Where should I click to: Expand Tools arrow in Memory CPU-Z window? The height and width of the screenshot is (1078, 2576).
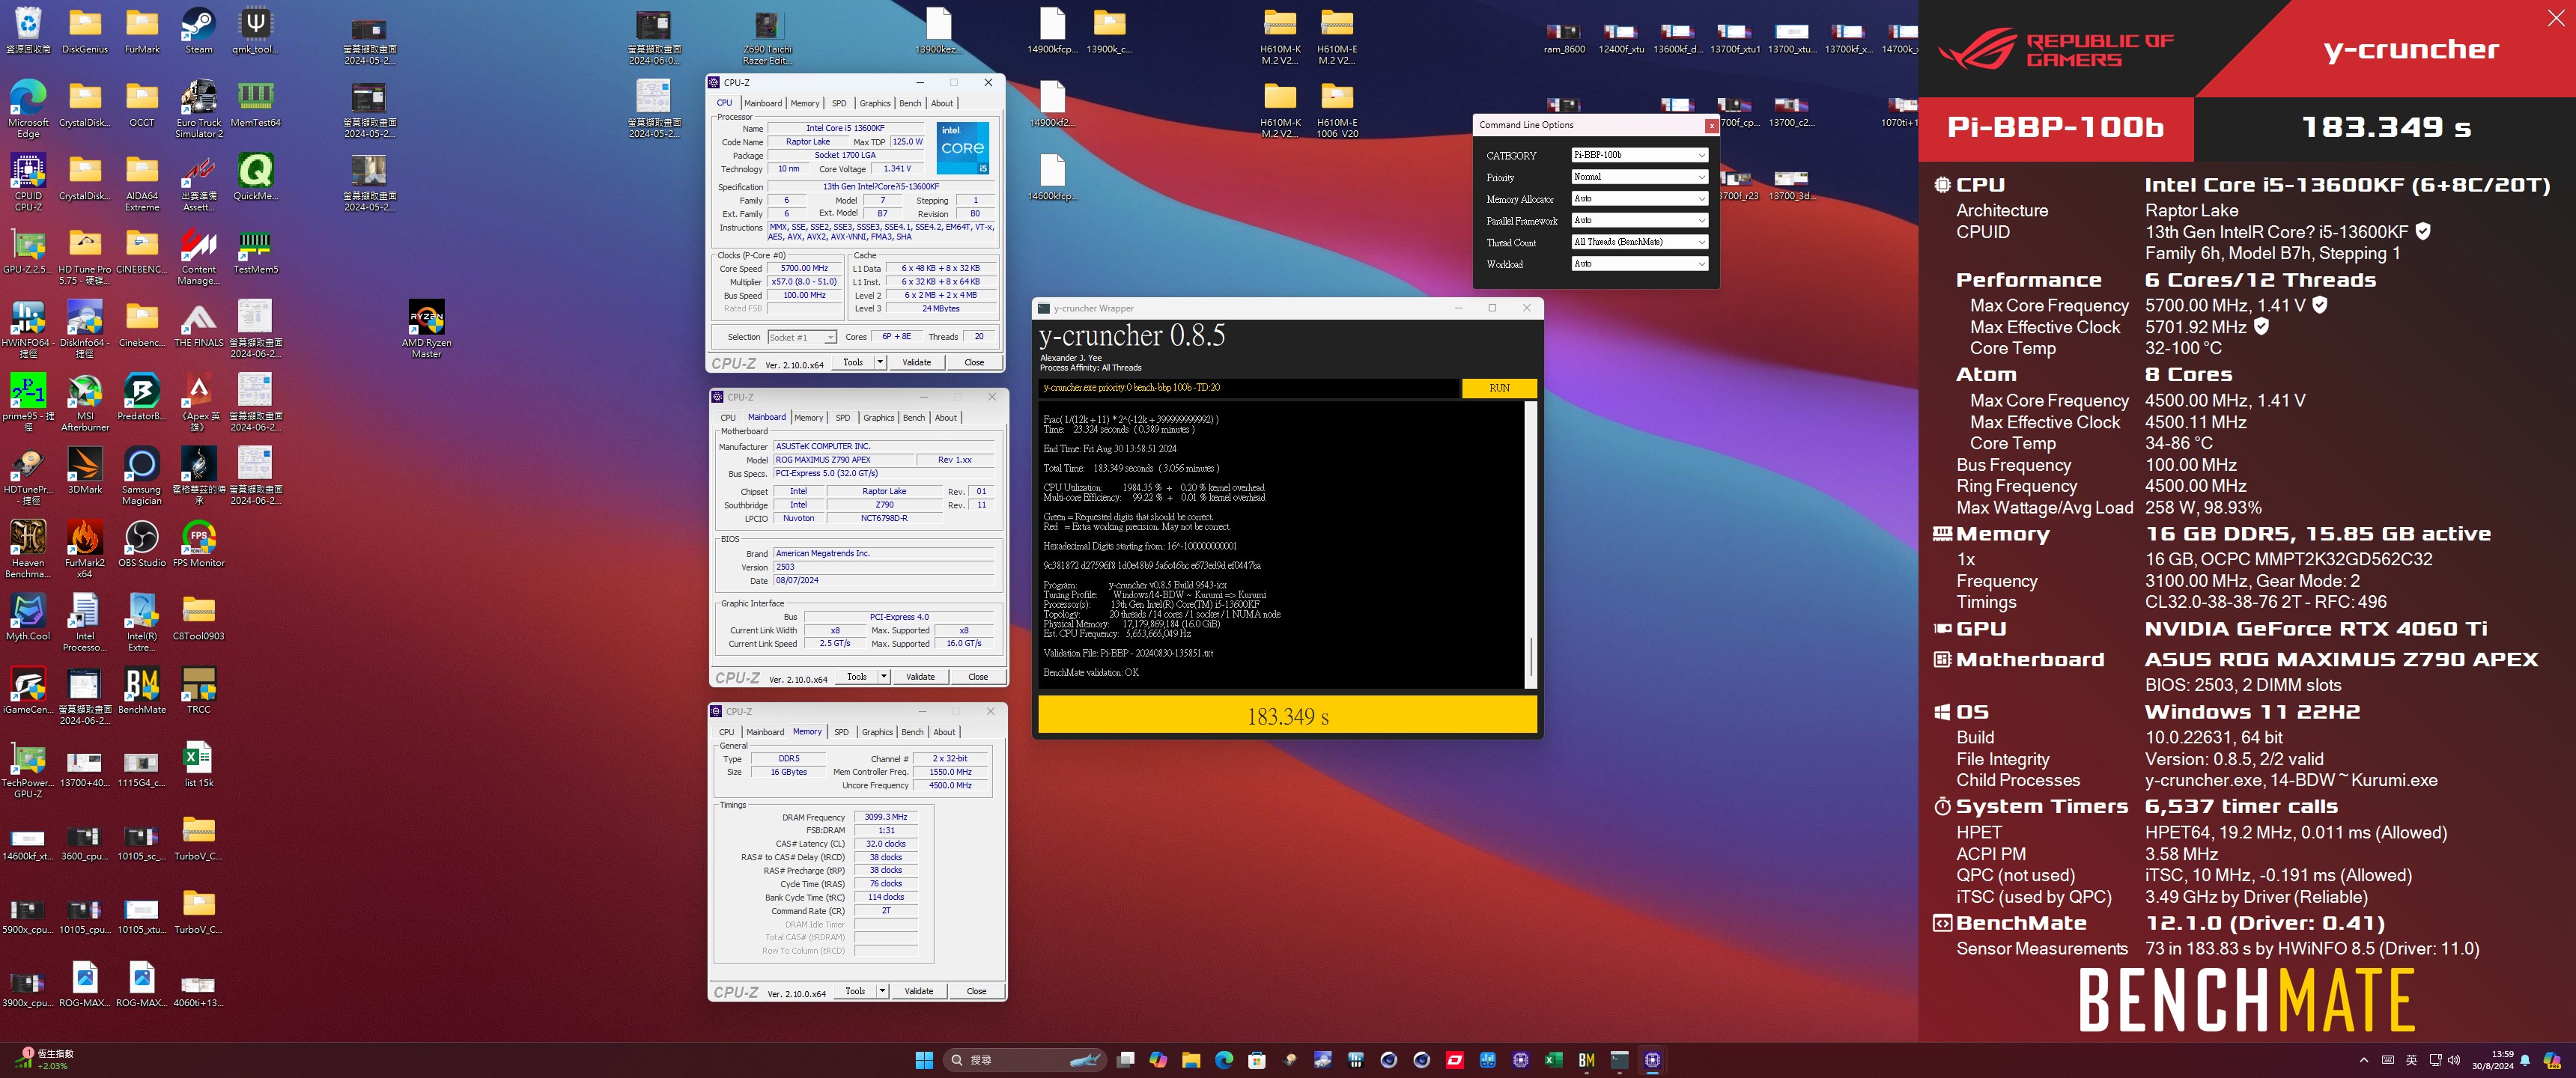coord(882,991)
